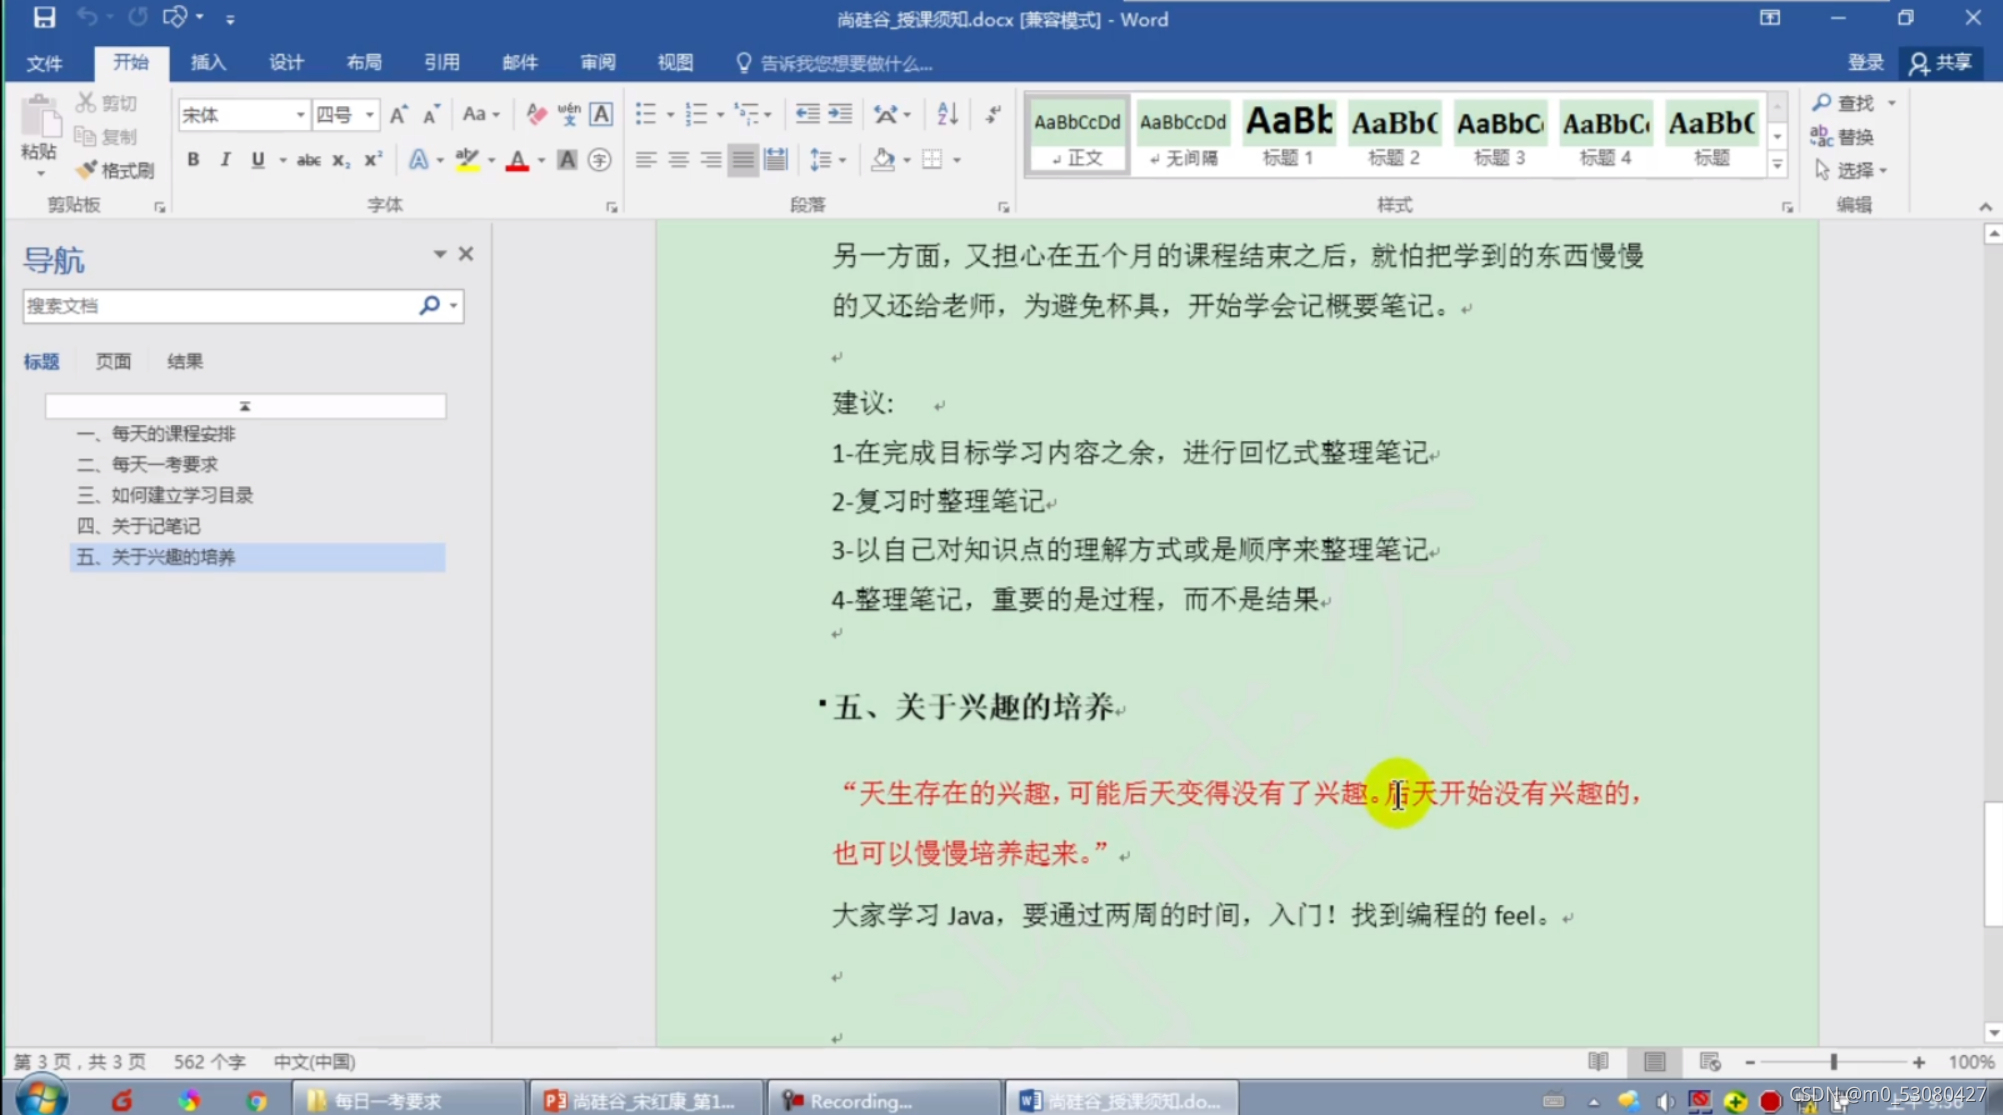Click the Save icon in the title bar

[44, 17]
